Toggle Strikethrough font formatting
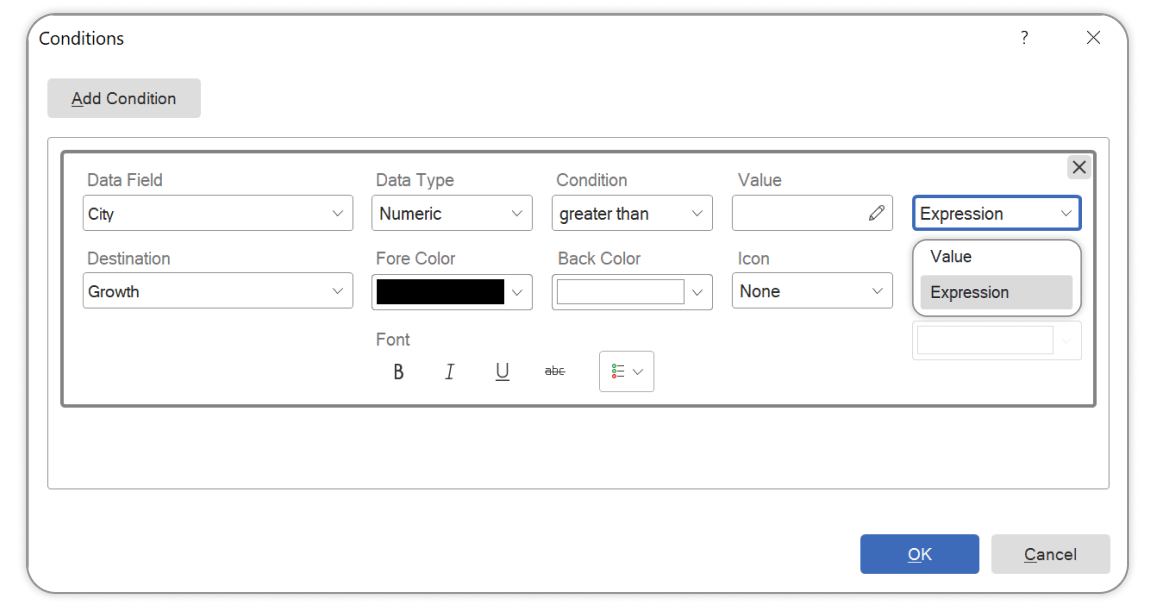 pos(555,371)
